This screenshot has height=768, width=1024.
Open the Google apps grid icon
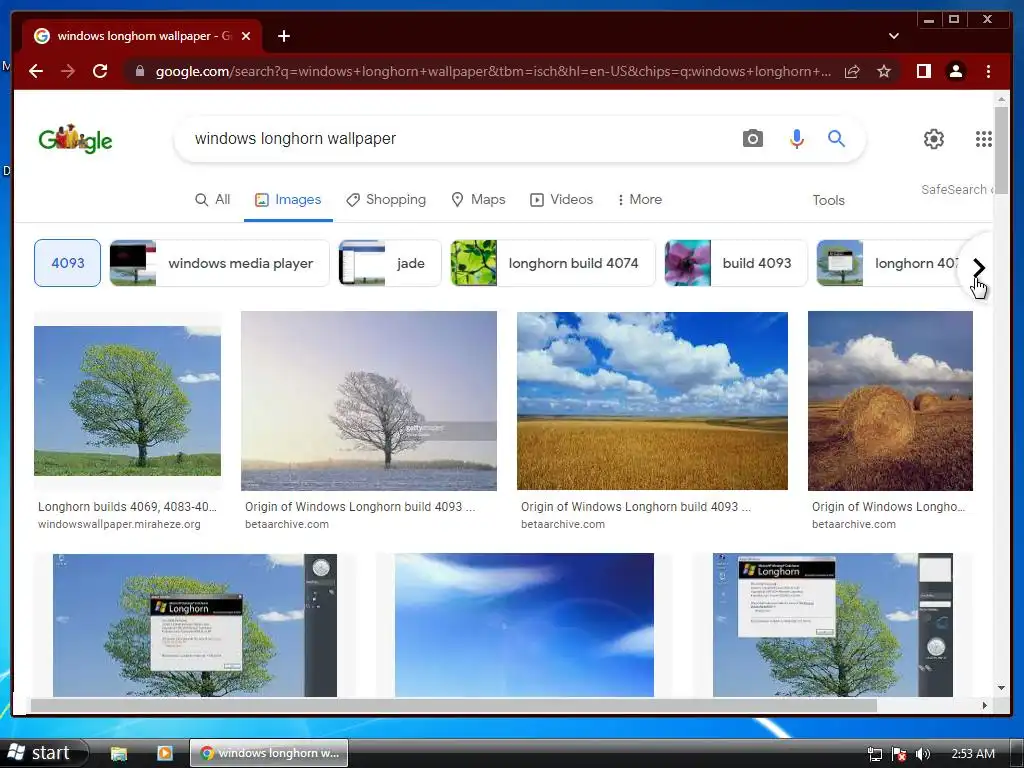coord(984,138)
